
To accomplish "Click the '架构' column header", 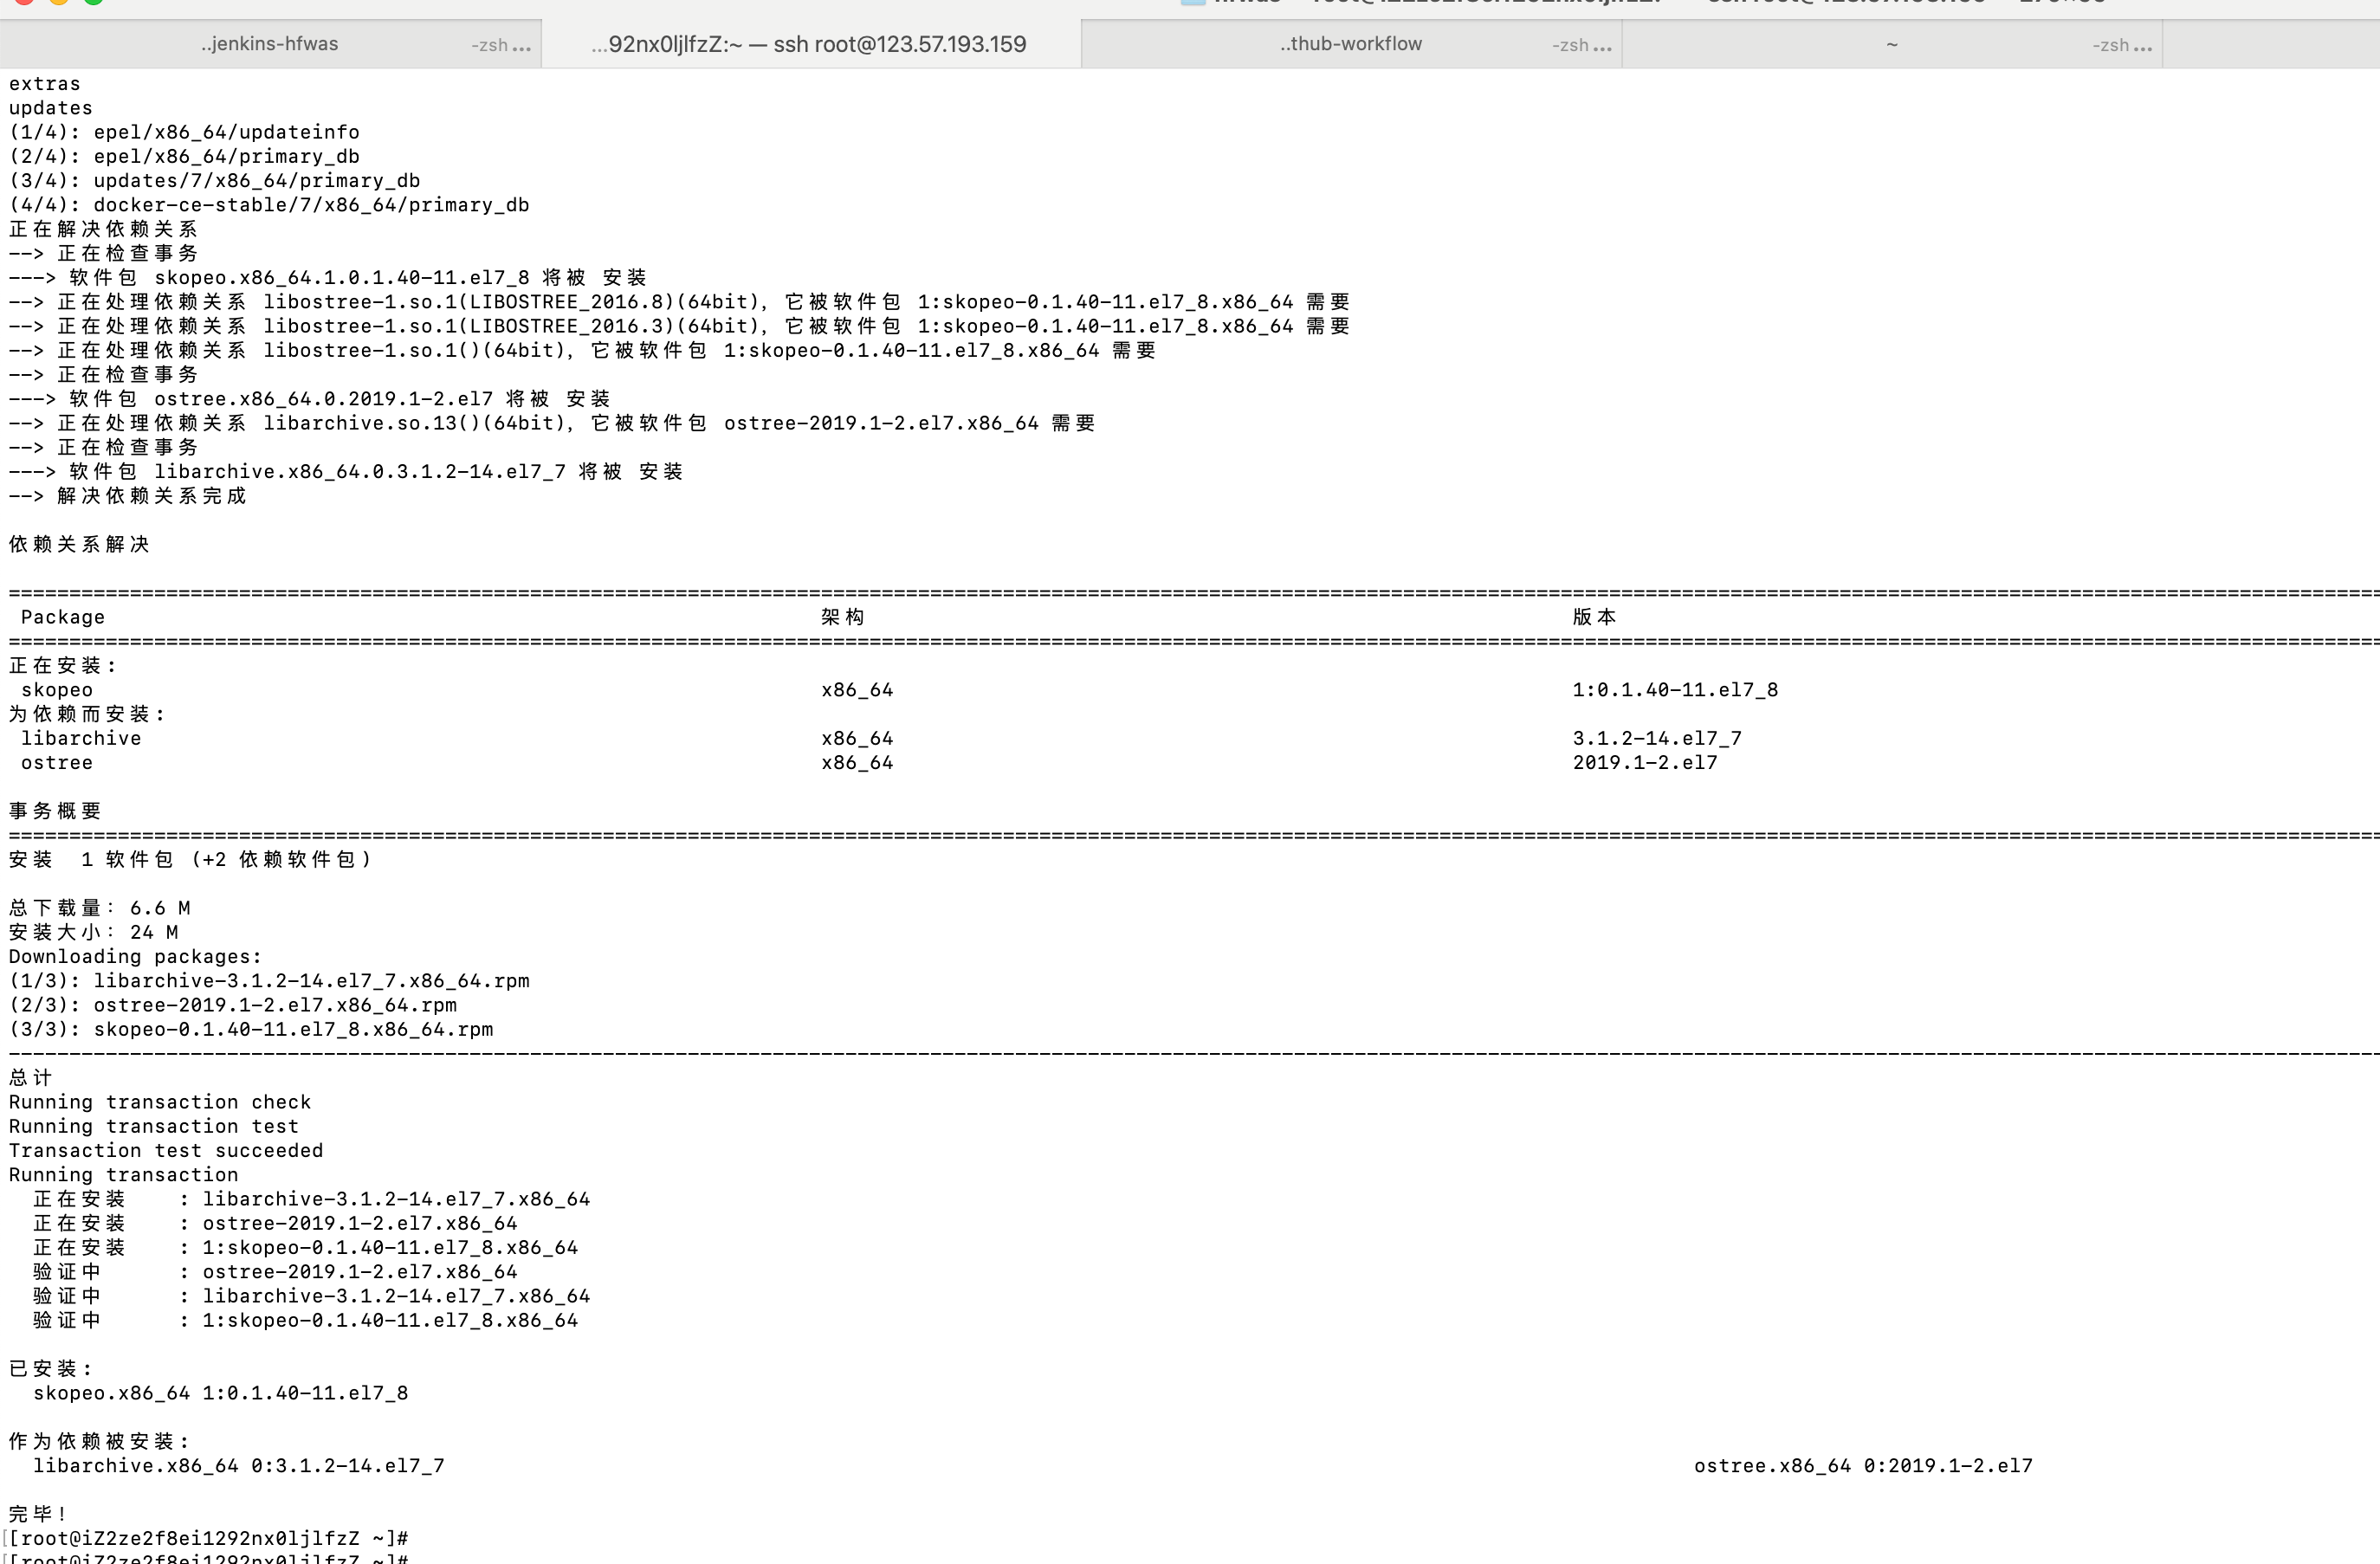I will (x=843, y=617).
